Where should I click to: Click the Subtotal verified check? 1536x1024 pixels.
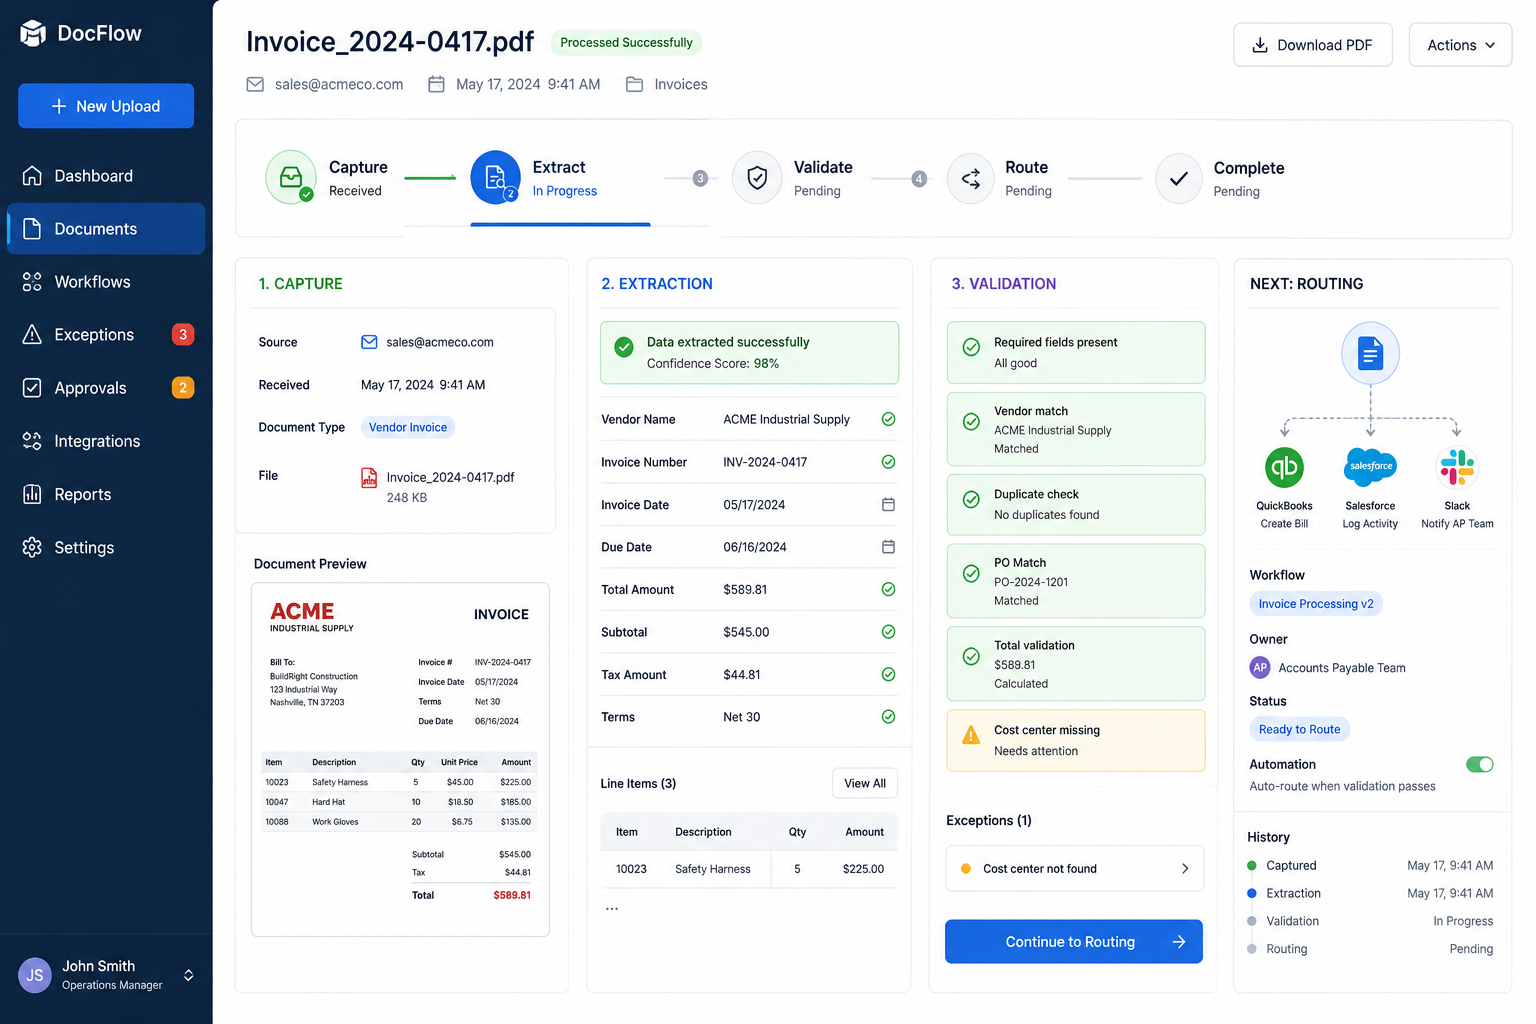pyautogui.click(x=888, y=632)
